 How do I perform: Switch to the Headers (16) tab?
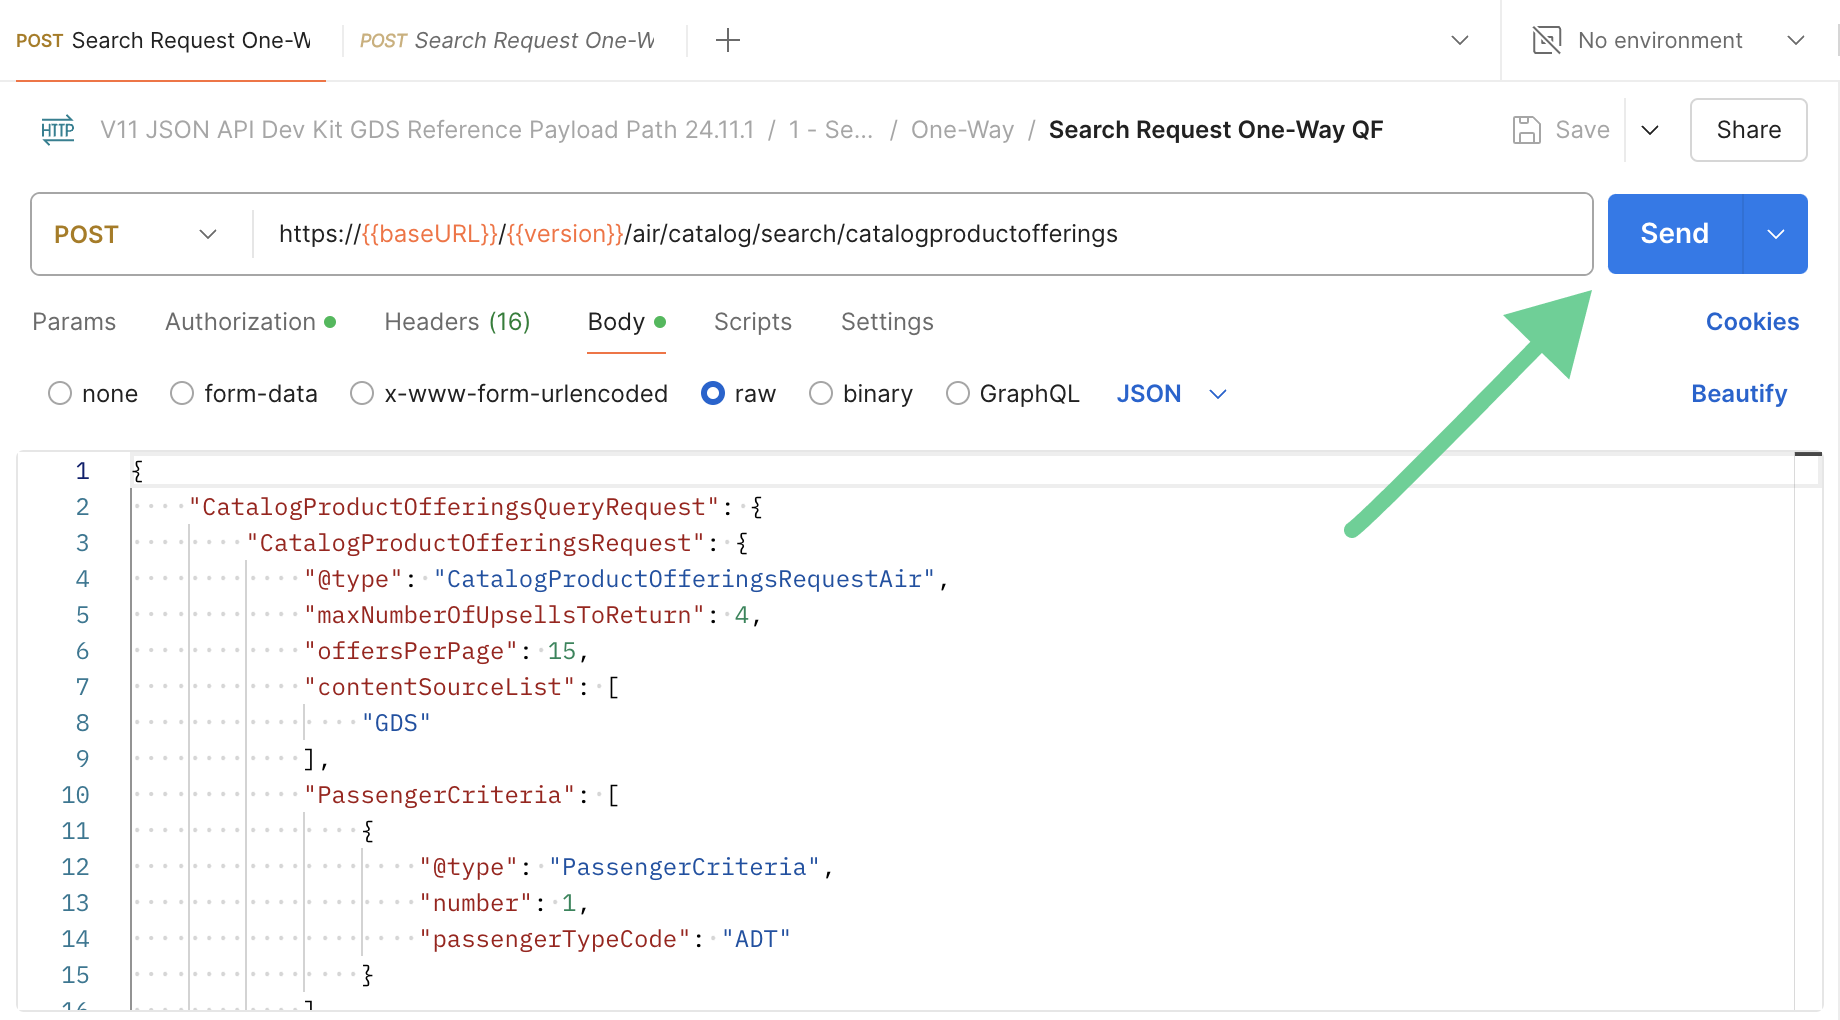point(457,322)
